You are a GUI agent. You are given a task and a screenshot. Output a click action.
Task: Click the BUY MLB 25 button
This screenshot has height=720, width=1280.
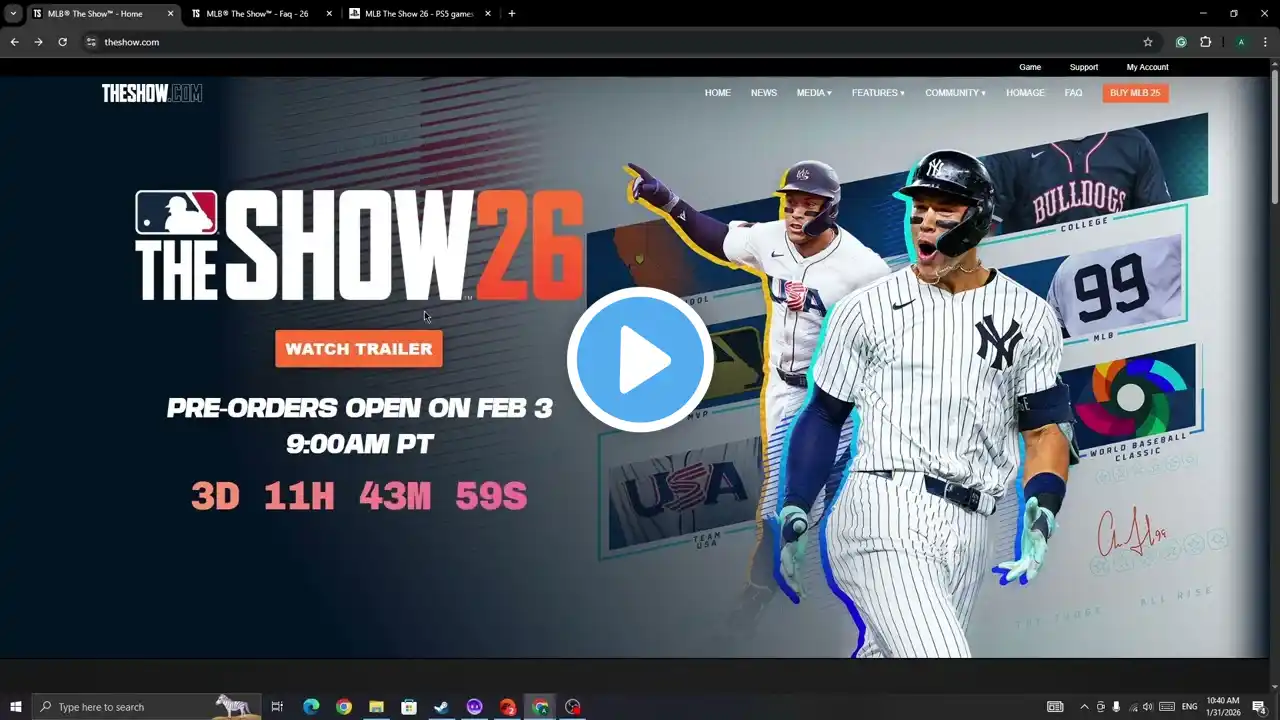[x=1135, y=93]
